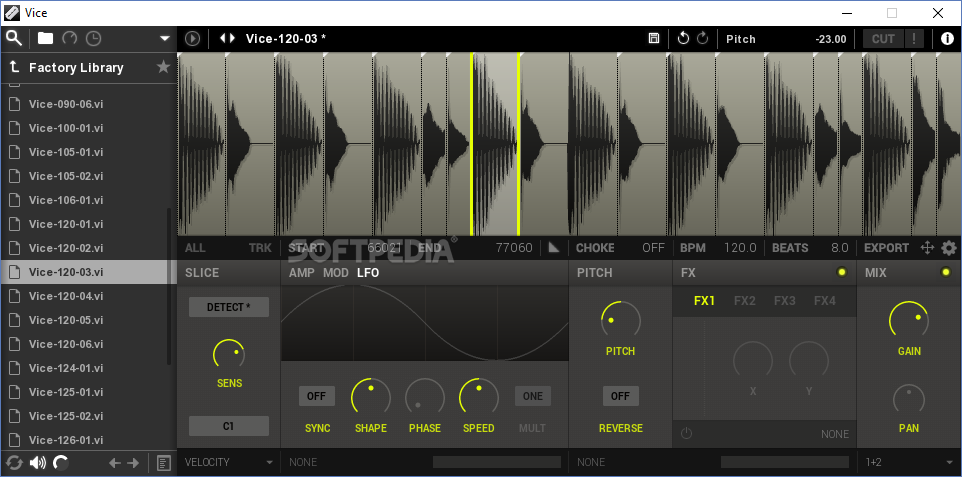Toggle CHOKE OFF setting
The width and height of the screenshot is (962, 477).
click(653, 248)
